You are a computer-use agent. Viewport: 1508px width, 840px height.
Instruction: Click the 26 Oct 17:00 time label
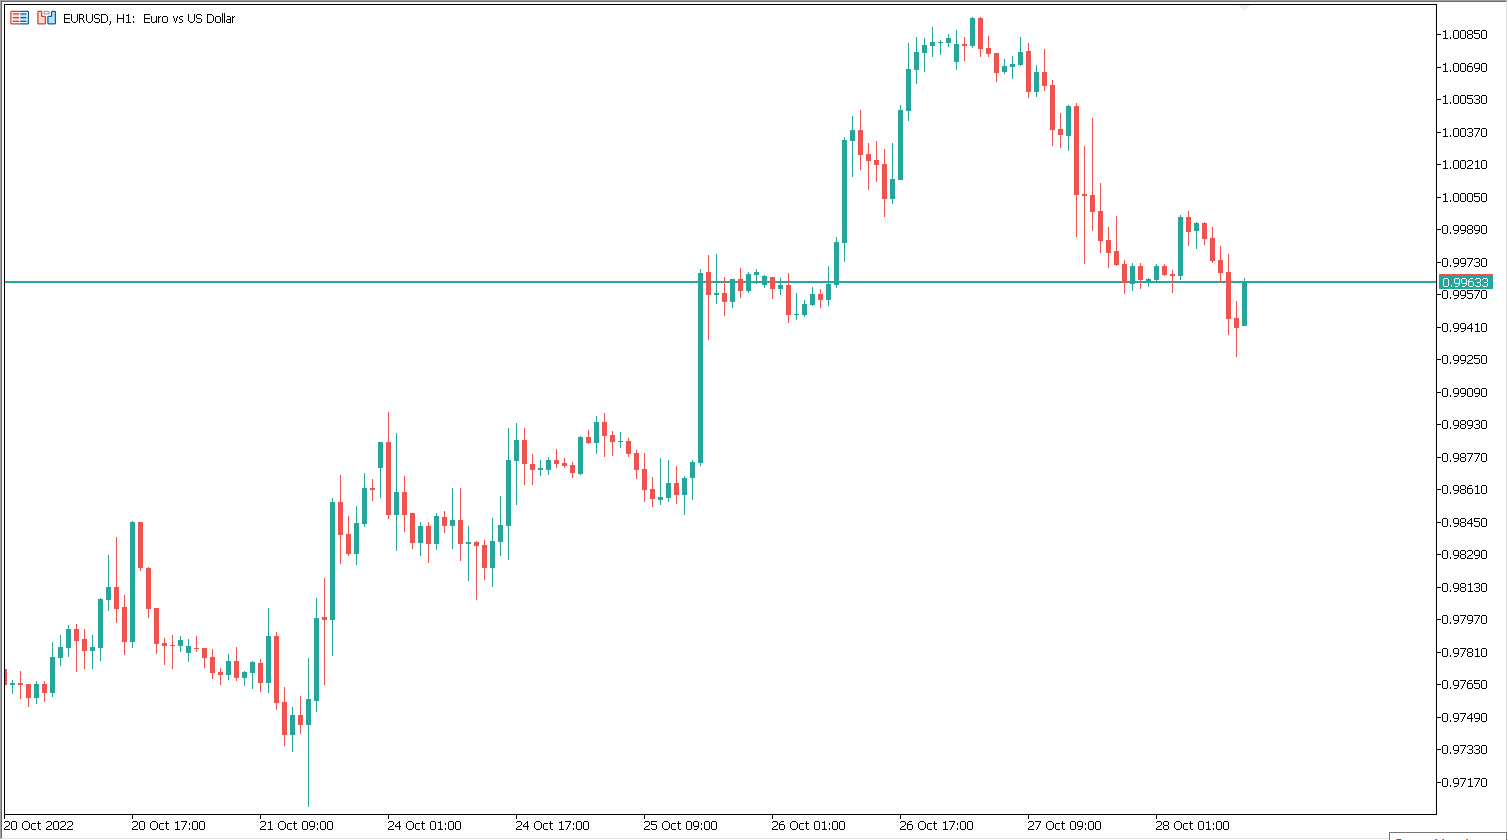936,826
